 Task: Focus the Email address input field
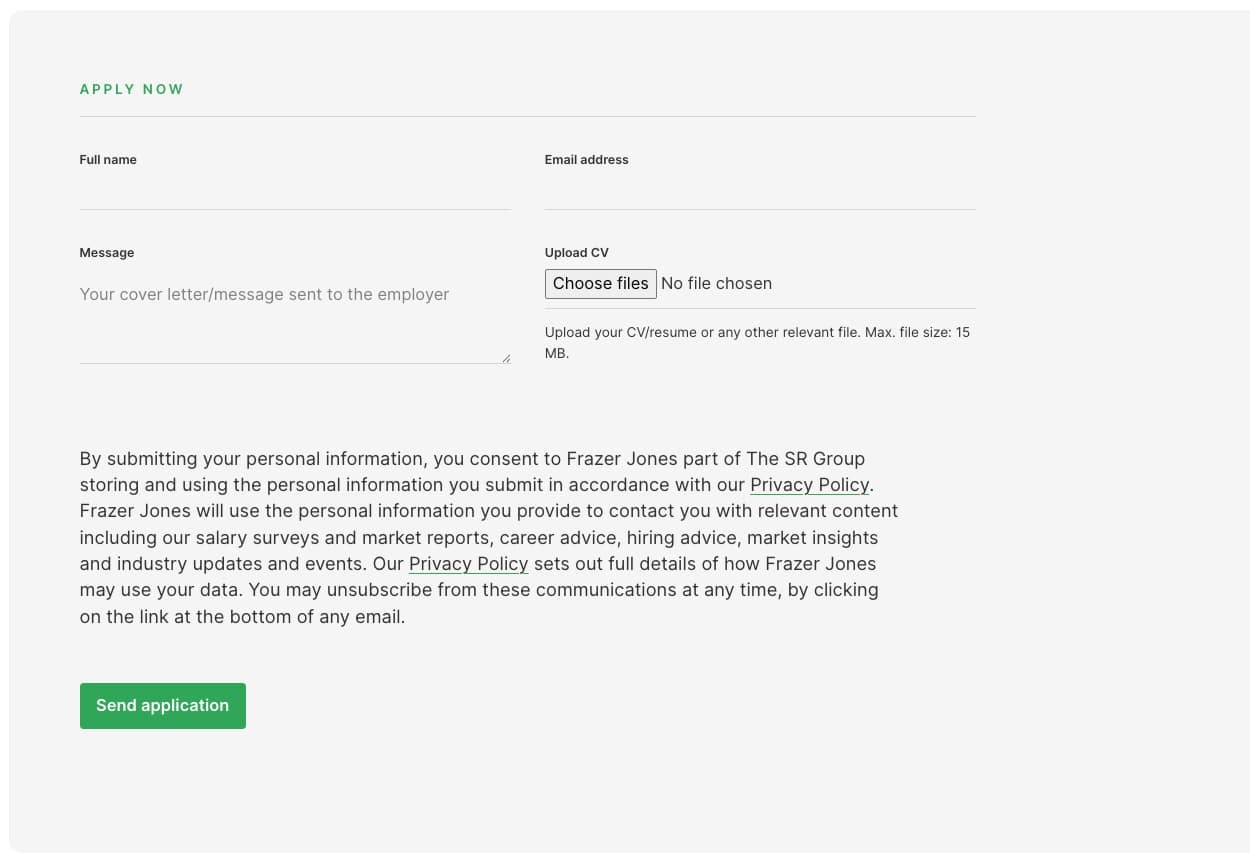(759, 192)
